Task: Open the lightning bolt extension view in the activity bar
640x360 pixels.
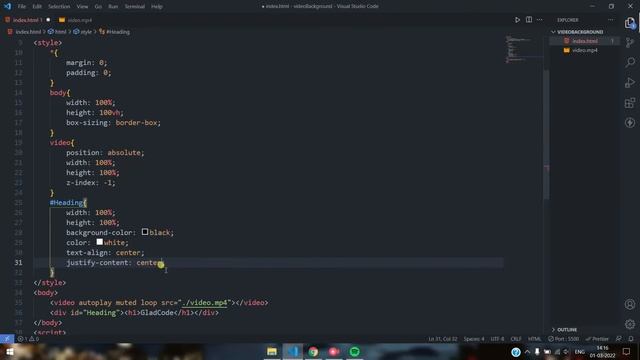Action: [630, 122]
